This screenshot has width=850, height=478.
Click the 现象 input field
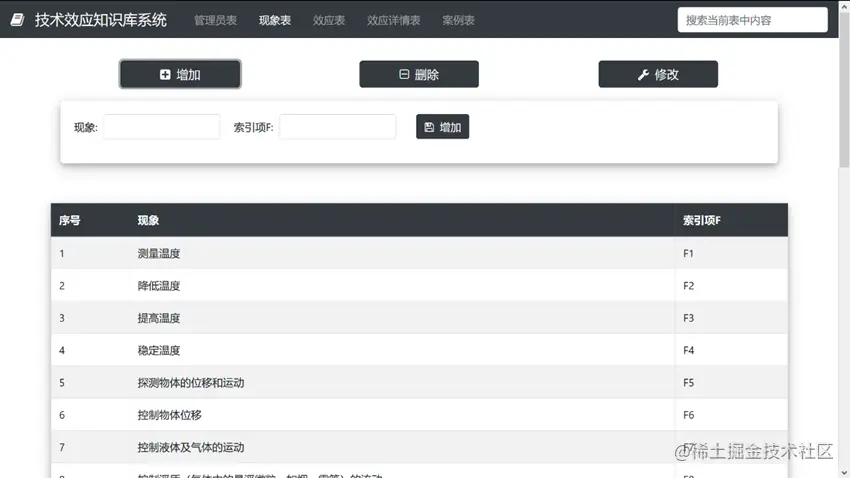162,127
